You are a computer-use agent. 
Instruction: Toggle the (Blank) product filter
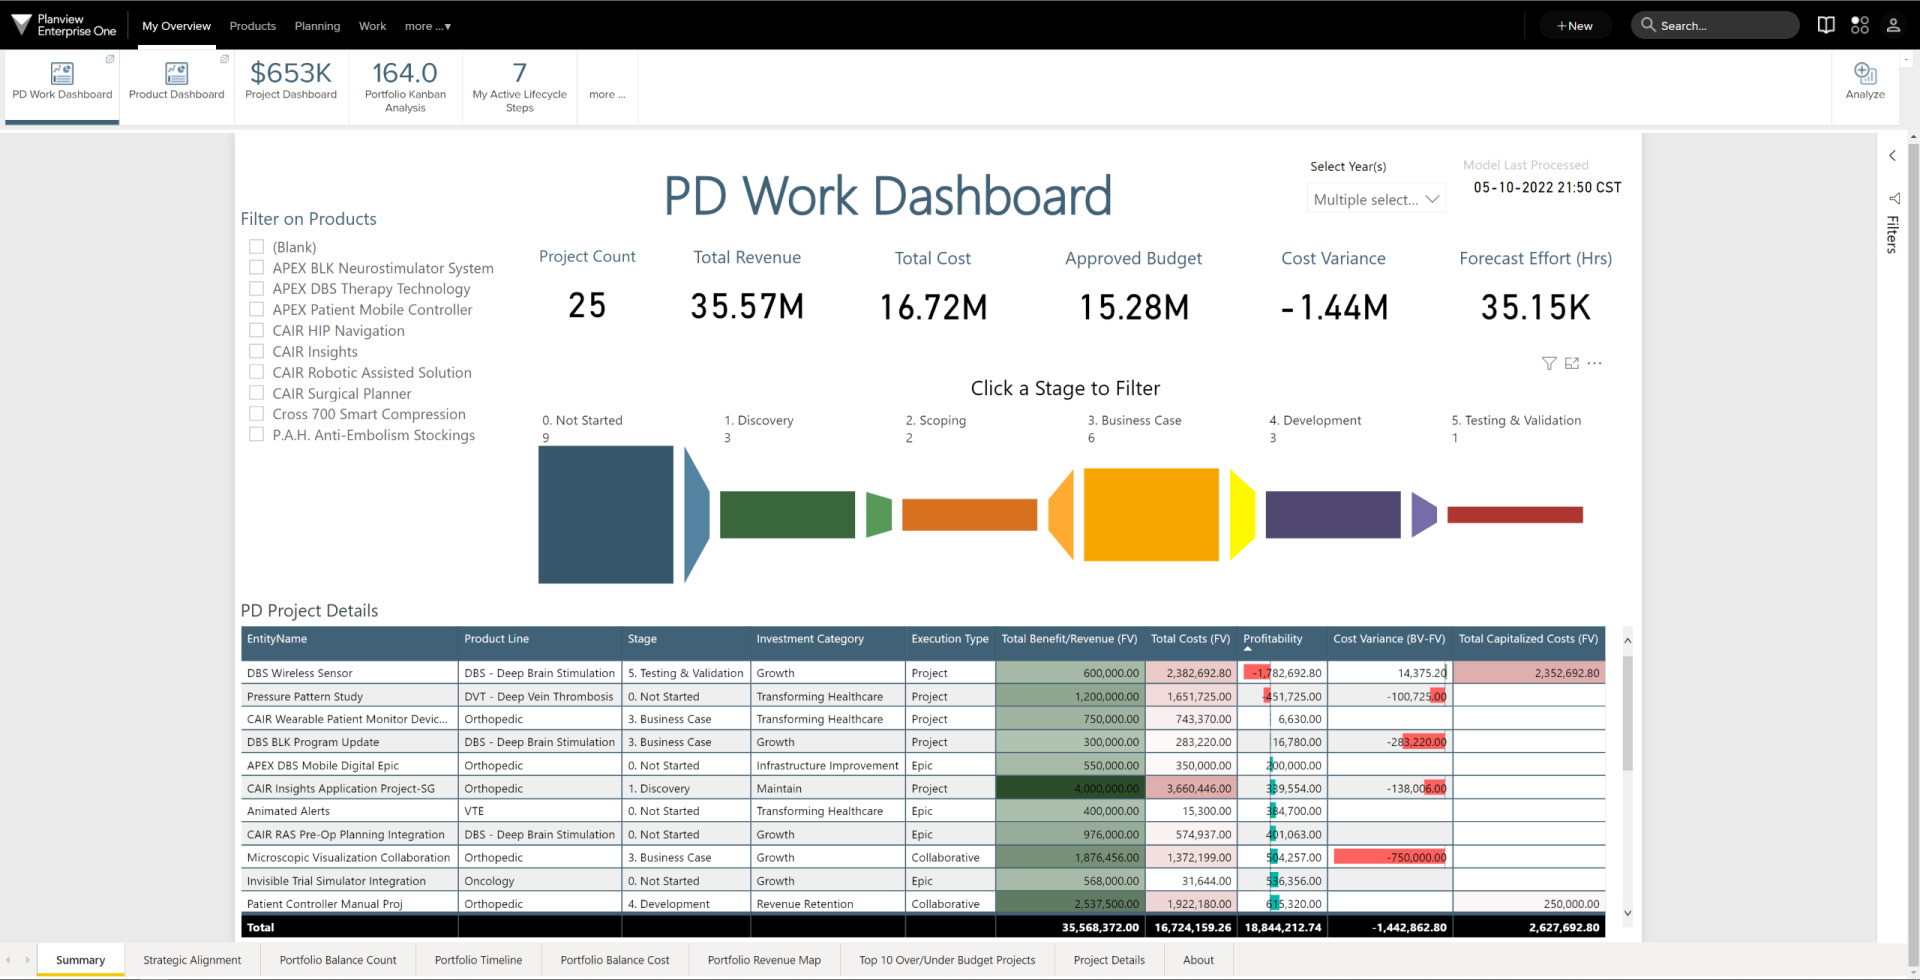(256, 246)
